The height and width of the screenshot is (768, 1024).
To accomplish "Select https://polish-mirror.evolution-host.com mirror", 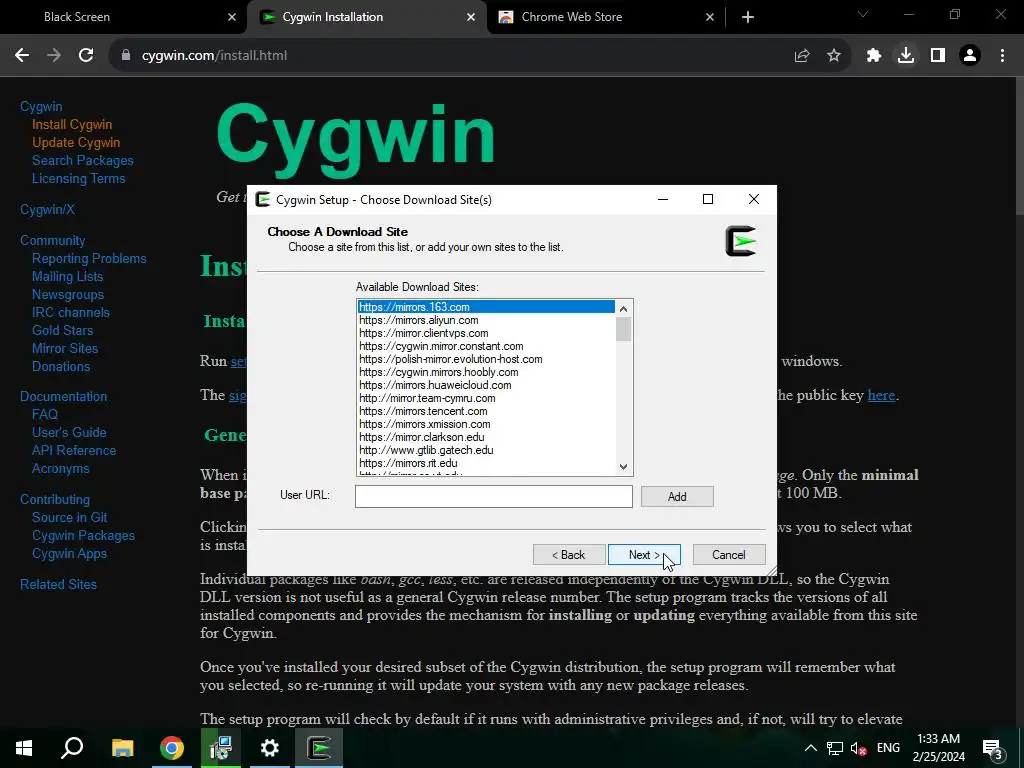I will [x=486, y=359].
